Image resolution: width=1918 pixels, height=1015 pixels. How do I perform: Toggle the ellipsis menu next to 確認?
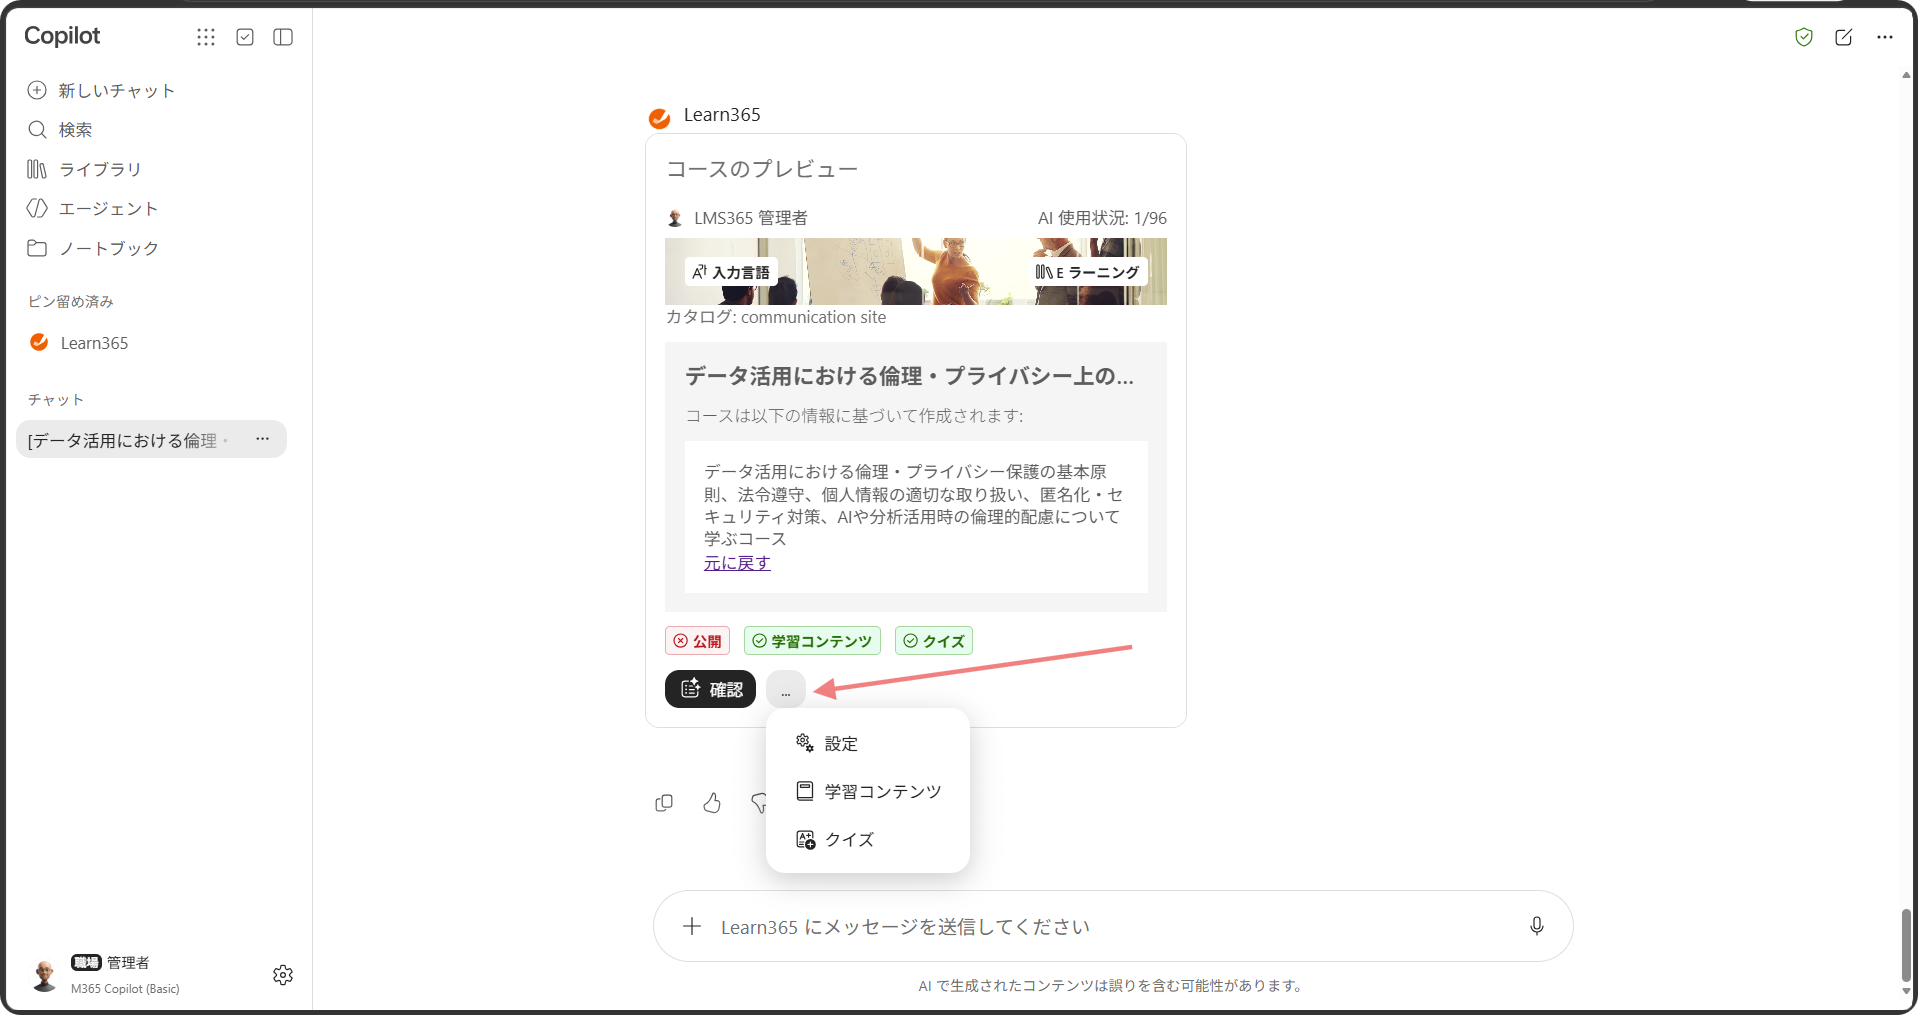pos(786,690)
